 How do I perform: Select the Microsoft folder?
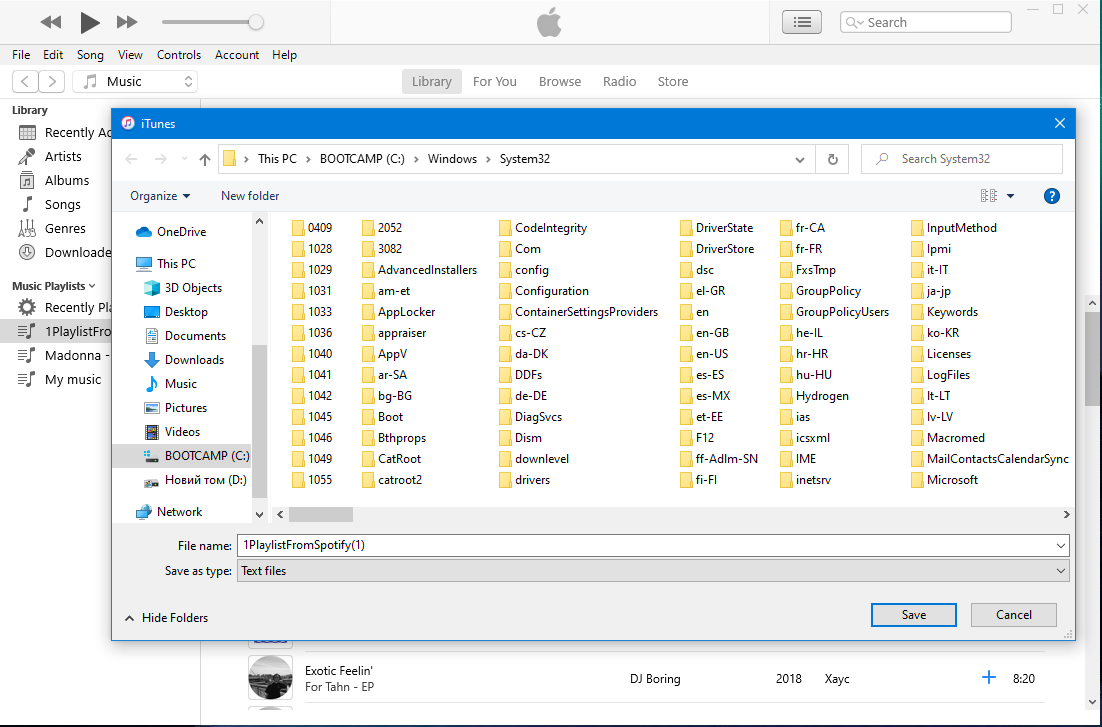tap(945, 480)
